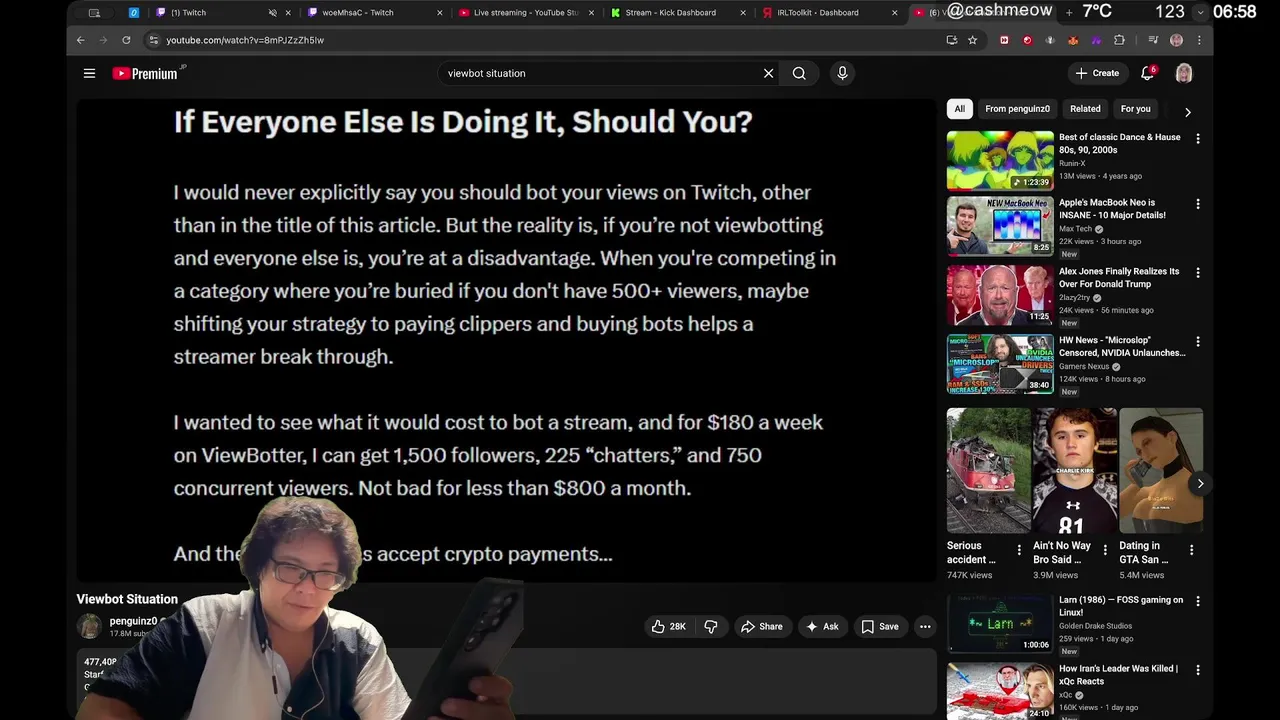Image resolution: width=1280 pixels, height=720 pixels.
Task: Open options for How Iran's Leader video
Action: pos(1198,670)
